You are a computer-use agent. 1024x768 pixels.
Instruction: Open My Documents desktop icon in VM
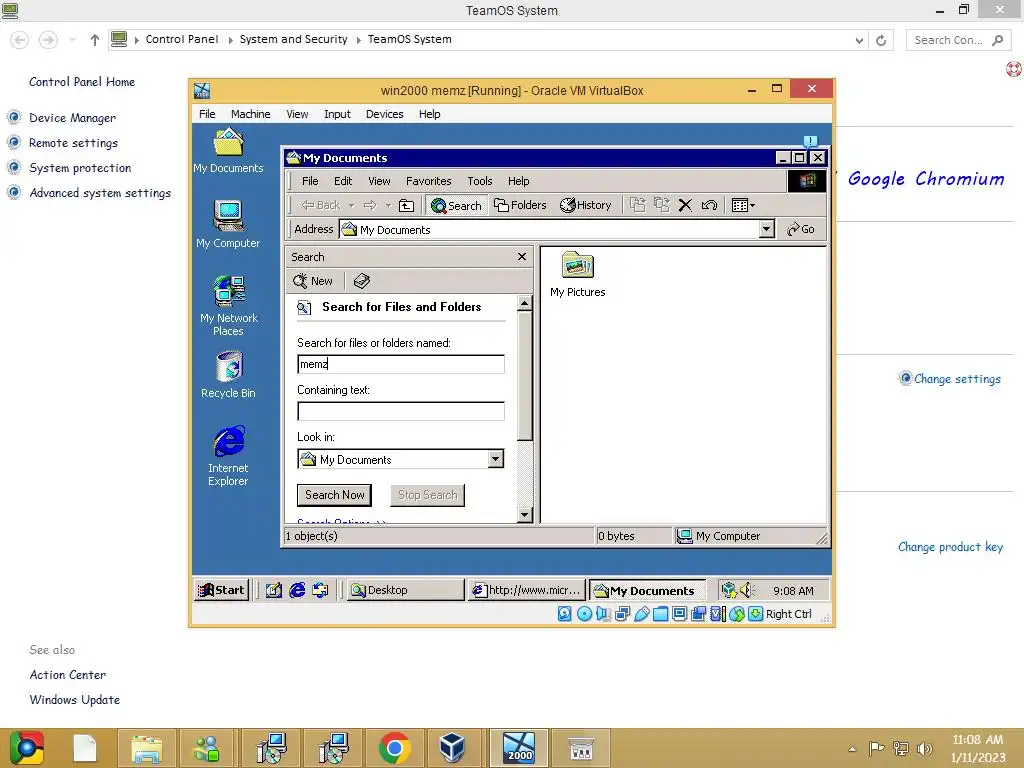tap(228, 151)
